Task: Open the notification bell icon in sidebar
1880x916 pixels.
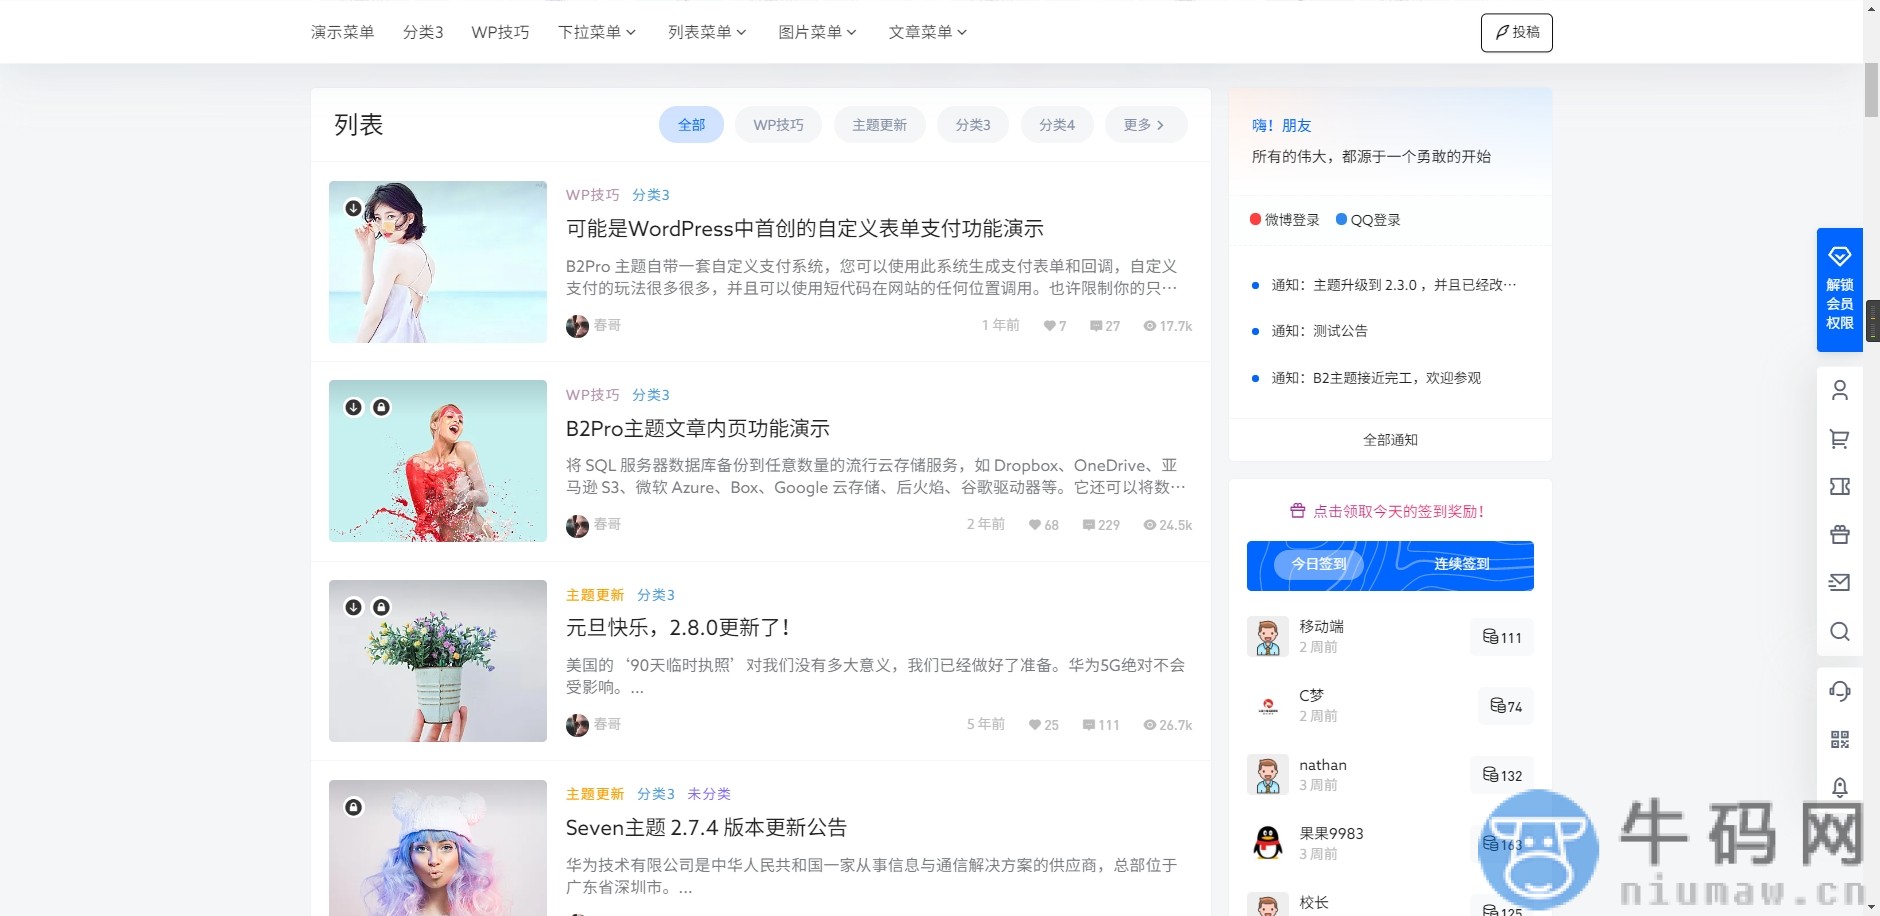Action: click(1839, 787)
